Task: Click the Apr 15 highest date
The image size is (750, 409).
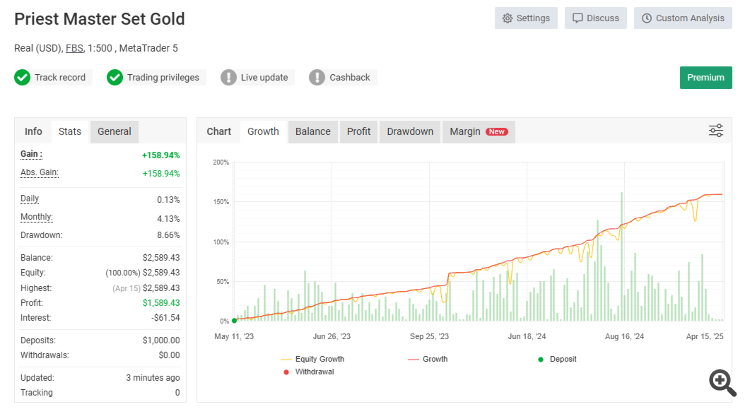Action: tap(127, 288)
